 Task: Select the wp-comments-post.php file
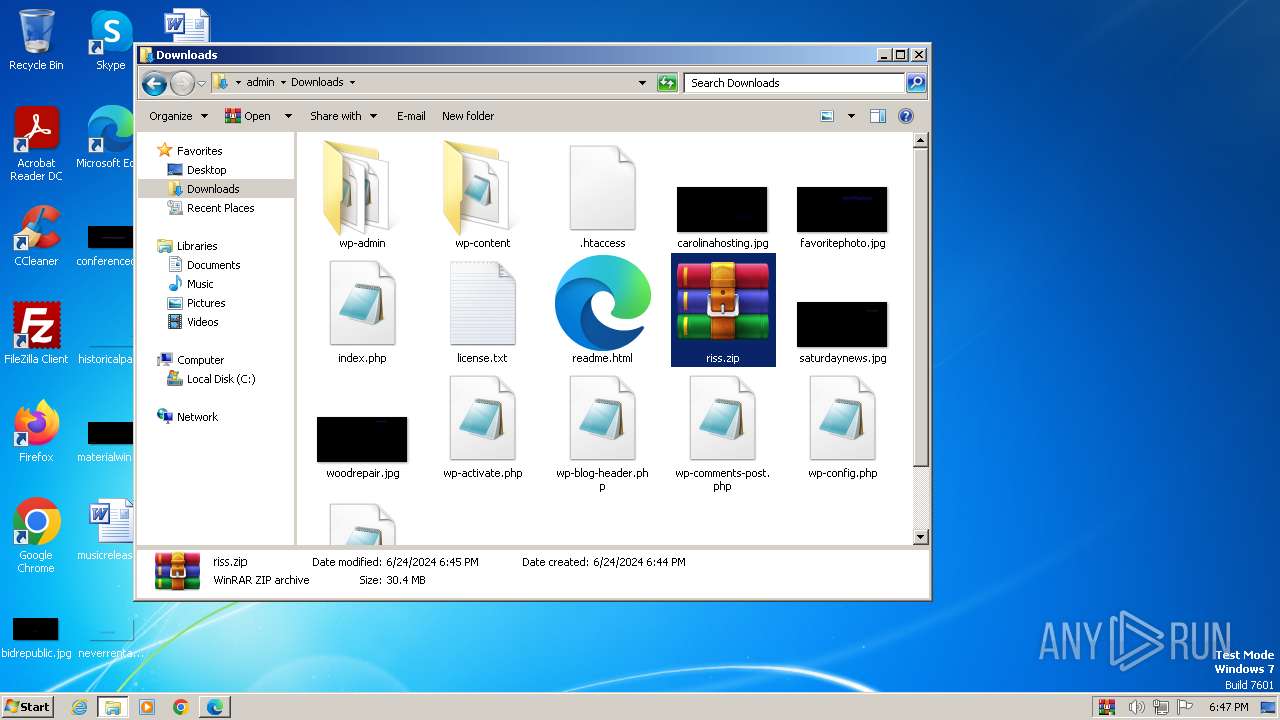(722, 434)
